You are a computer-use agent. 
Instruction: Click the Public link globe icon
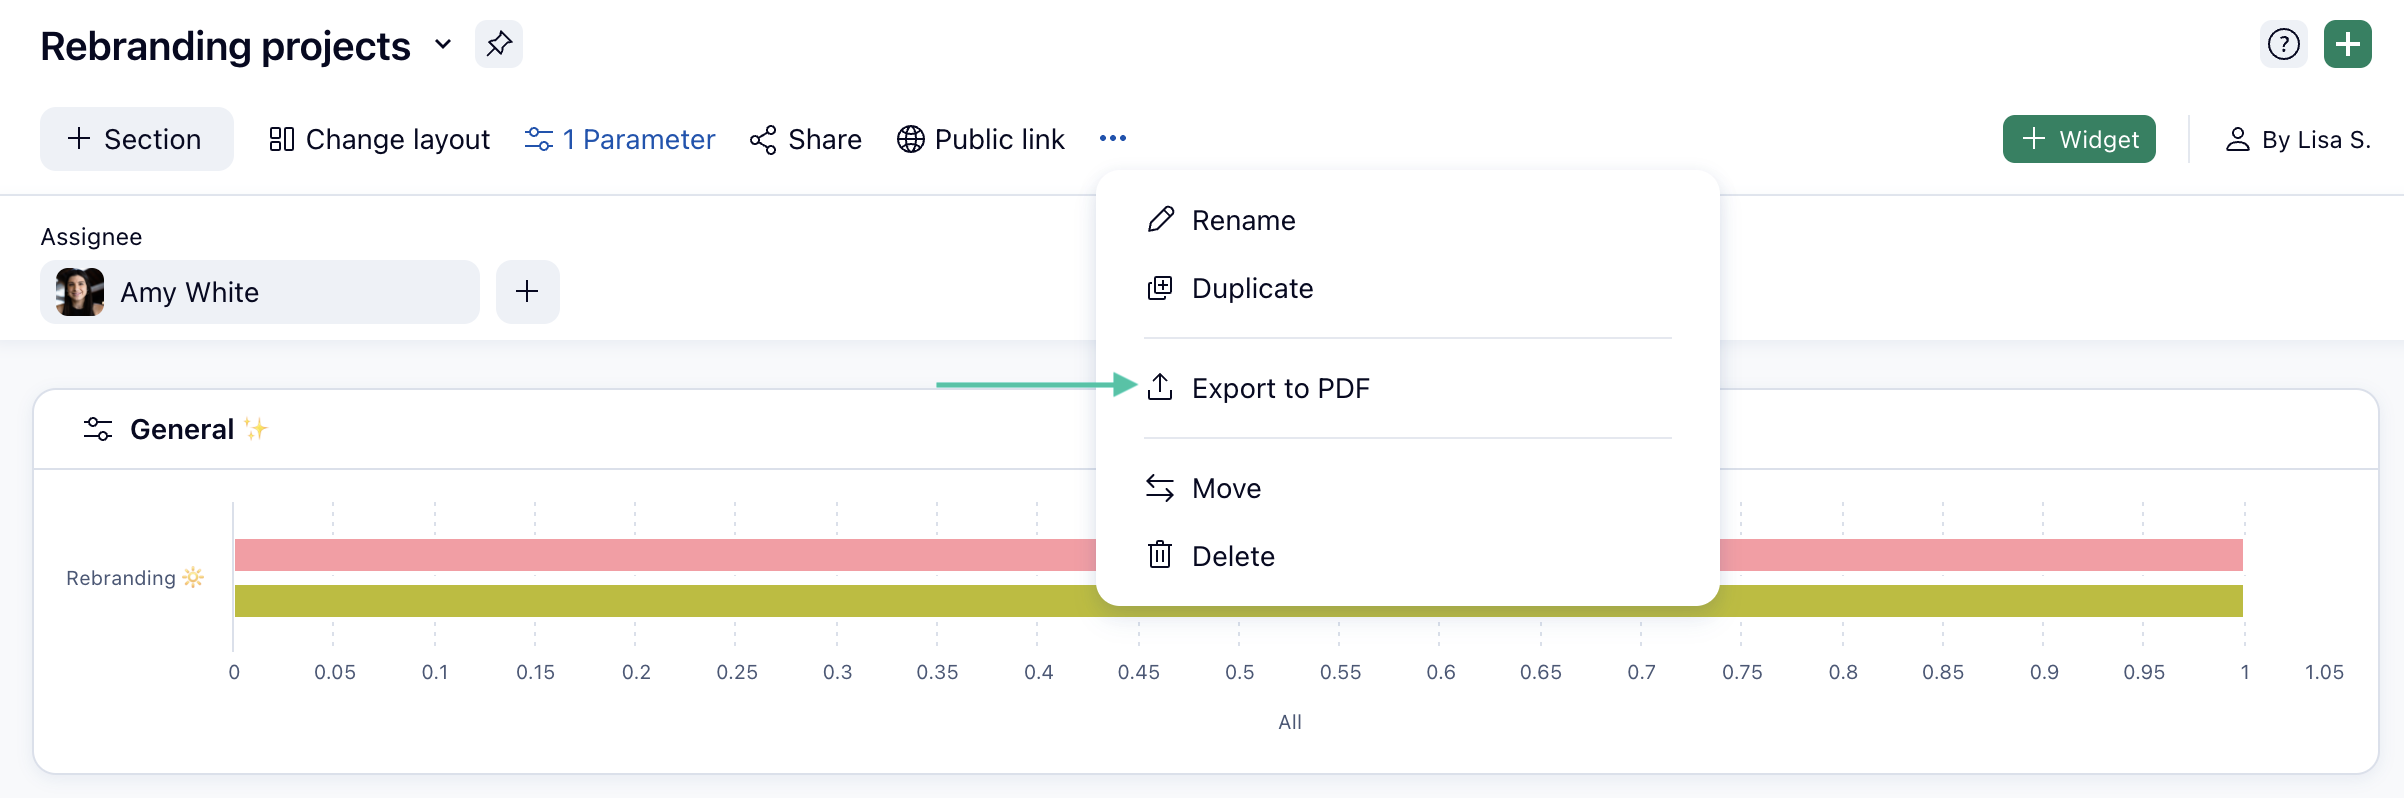point(910,139)
